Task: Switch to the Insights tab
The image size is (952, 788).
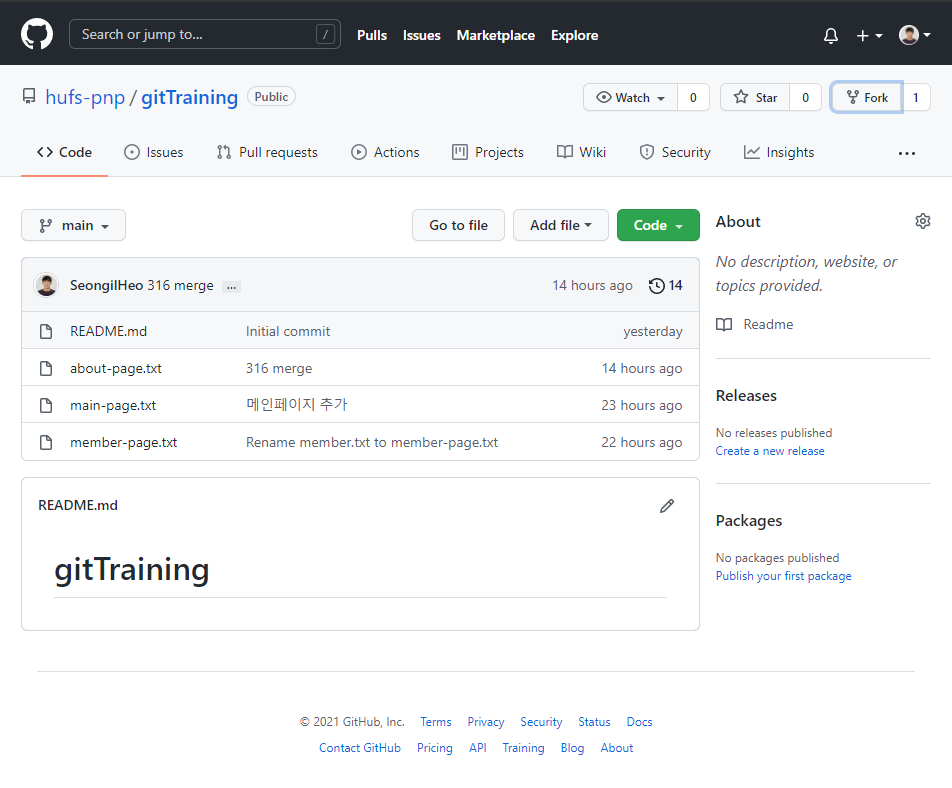Action: pos(779,152)
